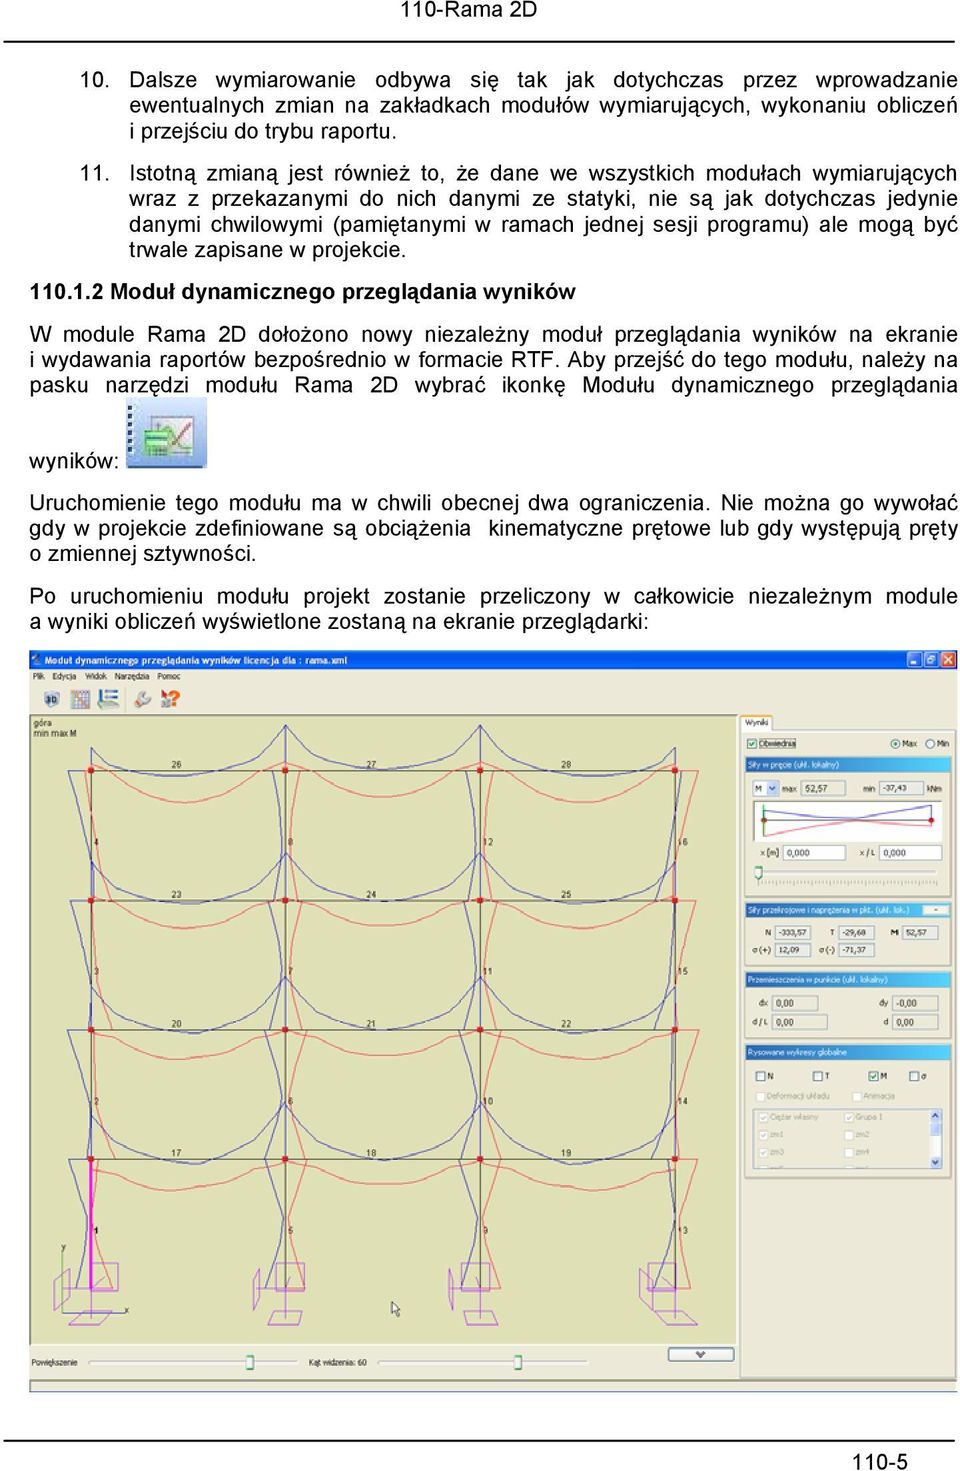This screenshot has width=960, height=1471.
Task: Toggle the M diagram checkbox
Action: point(873,1076)
